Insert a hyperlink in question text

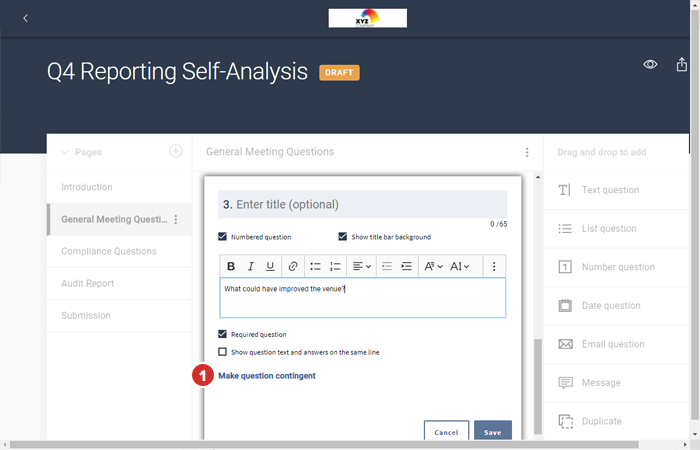(292, 266)
